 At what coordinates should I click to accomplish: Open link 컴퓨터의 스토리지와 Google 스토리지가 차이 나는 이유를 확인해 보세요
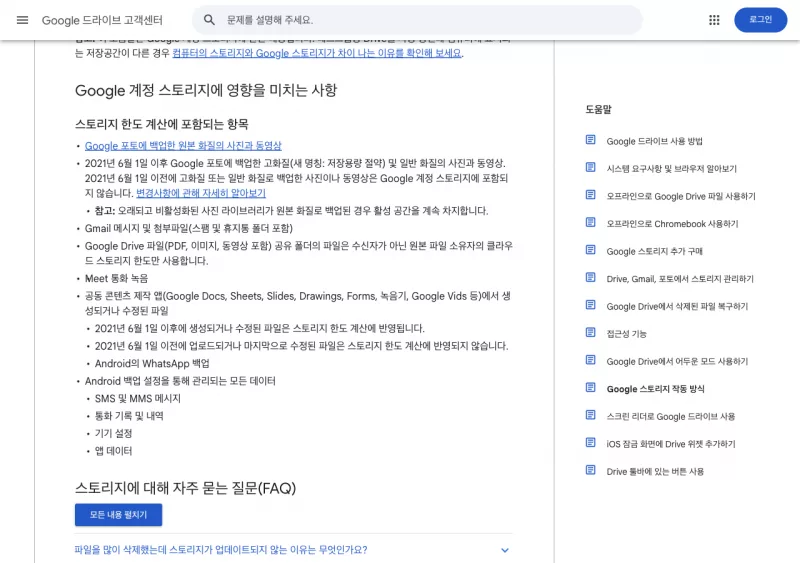(317, 53)
